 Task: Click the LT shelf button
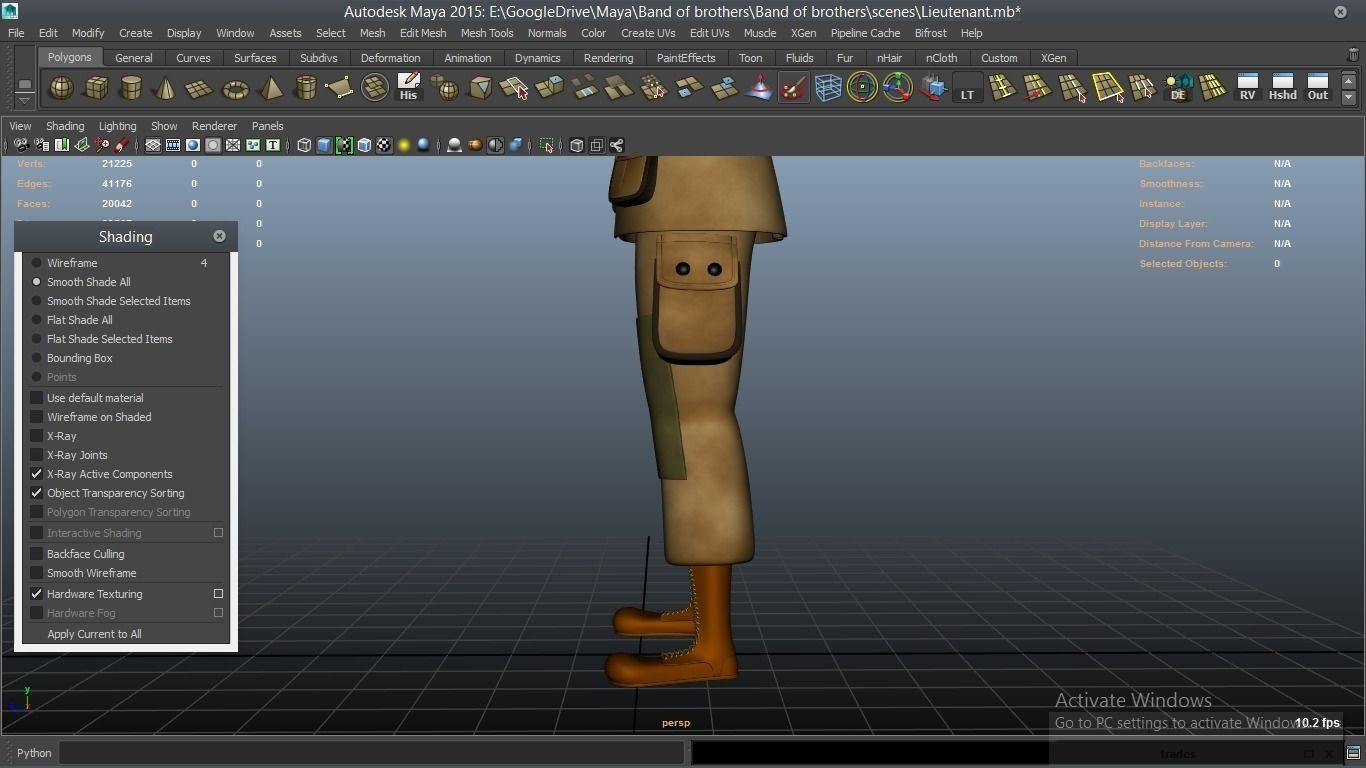(x=967, y=88)
